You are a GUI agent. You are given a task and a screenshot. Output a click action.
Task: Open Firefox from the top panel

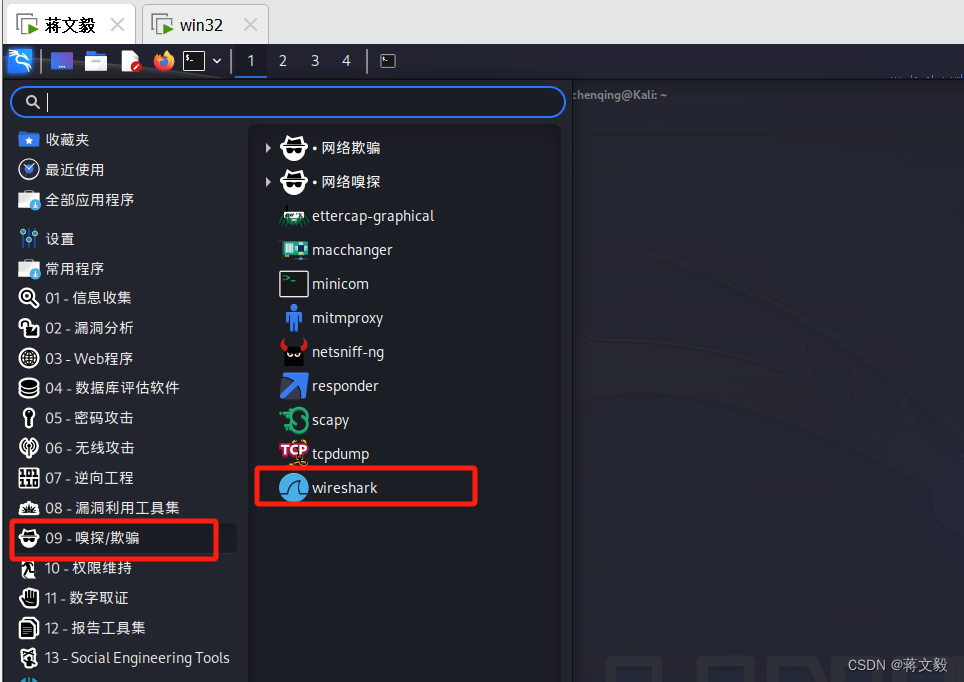[164, 61]
